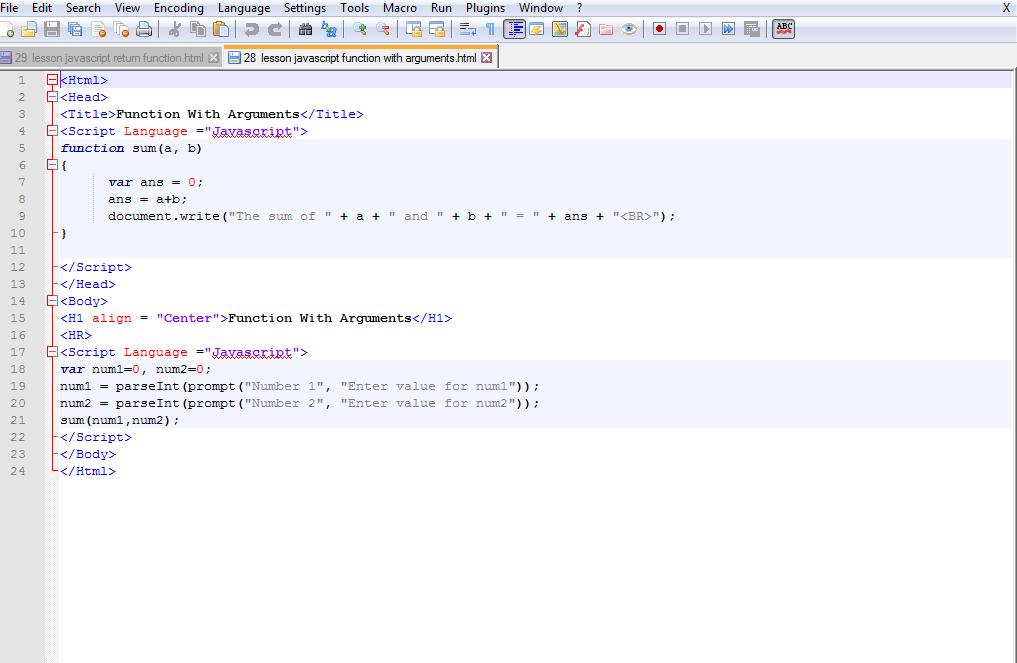The width and height of the screenshot is (1017, 663).
Task: Toggle the indent guide button
Action: click(514, 29)
